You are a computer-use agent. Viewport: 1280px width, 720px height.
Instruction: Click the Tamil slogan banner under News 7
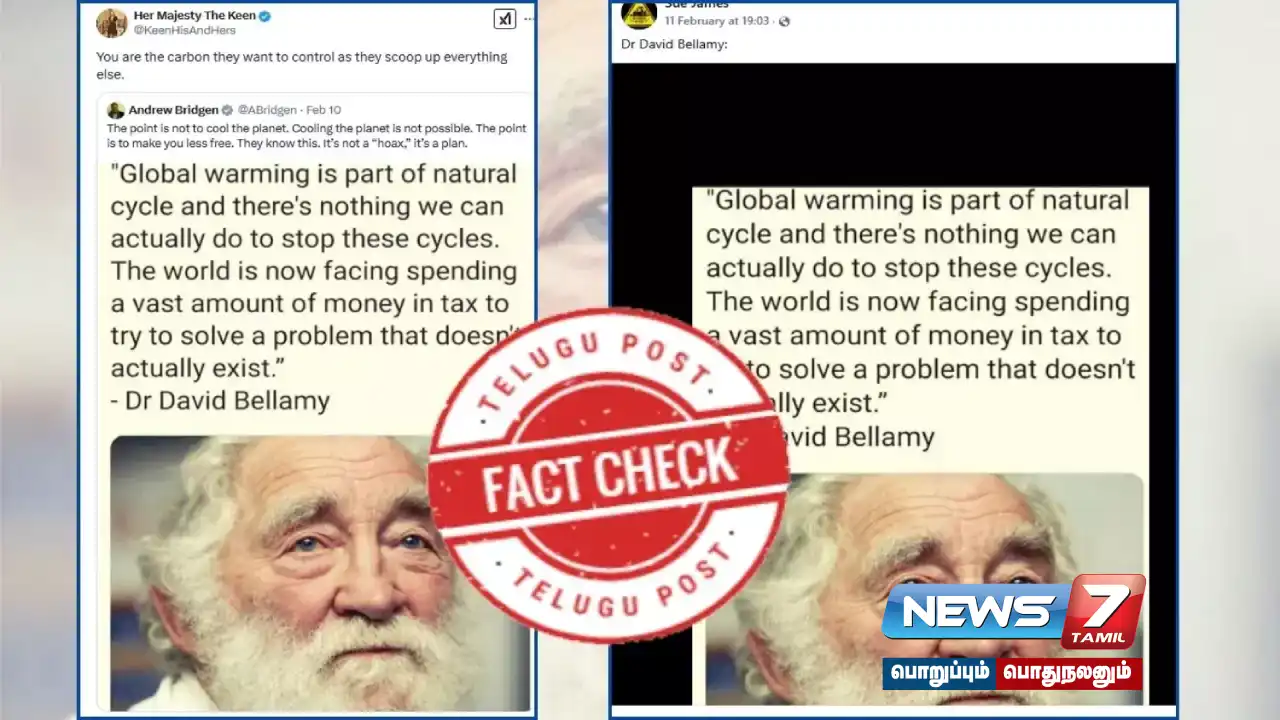point(1012,673)
